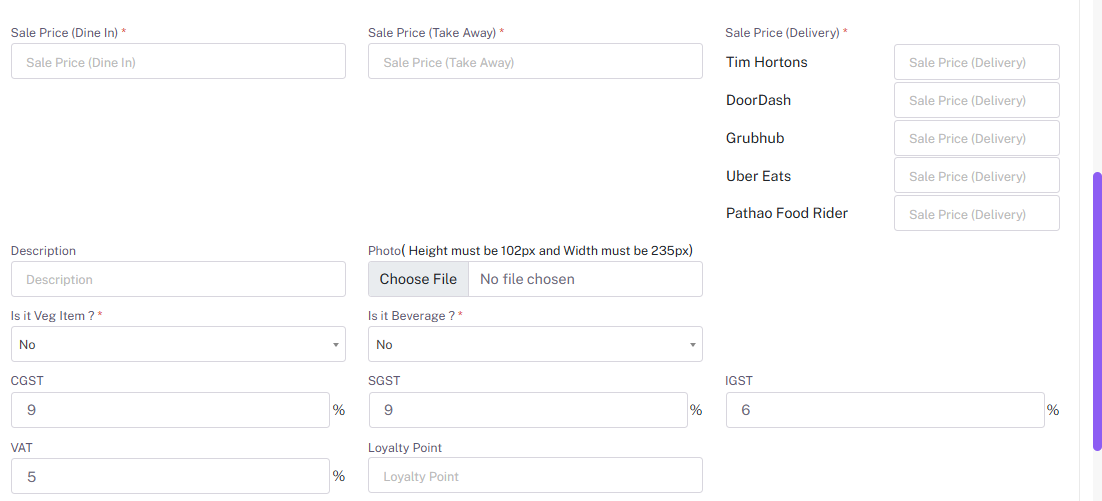Click the VAT percentage field

pyautogui.click(x=170, y=477)
